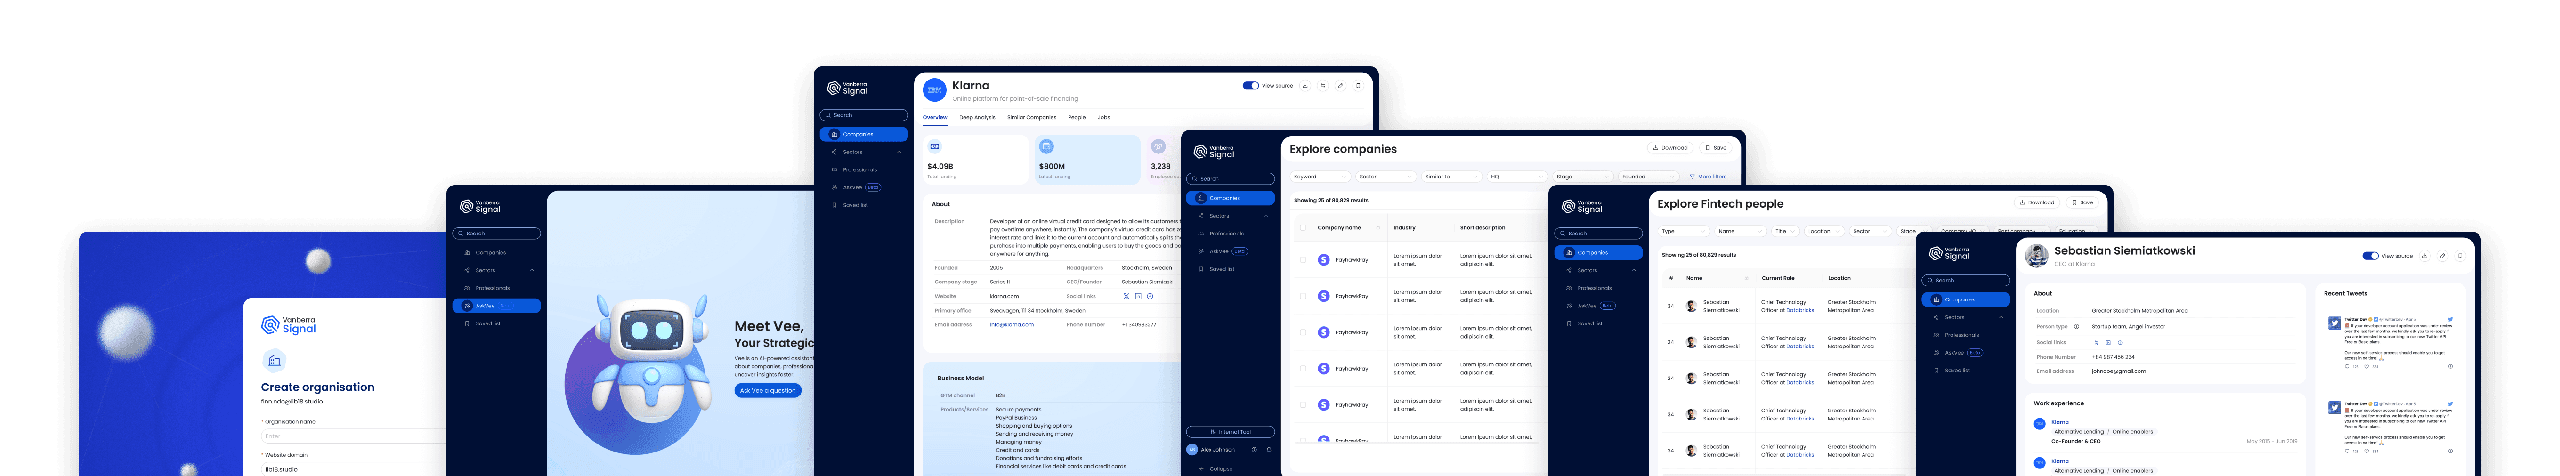
Task: Toggle View source switch in Klarna window
Action: tap(1251, 86)
